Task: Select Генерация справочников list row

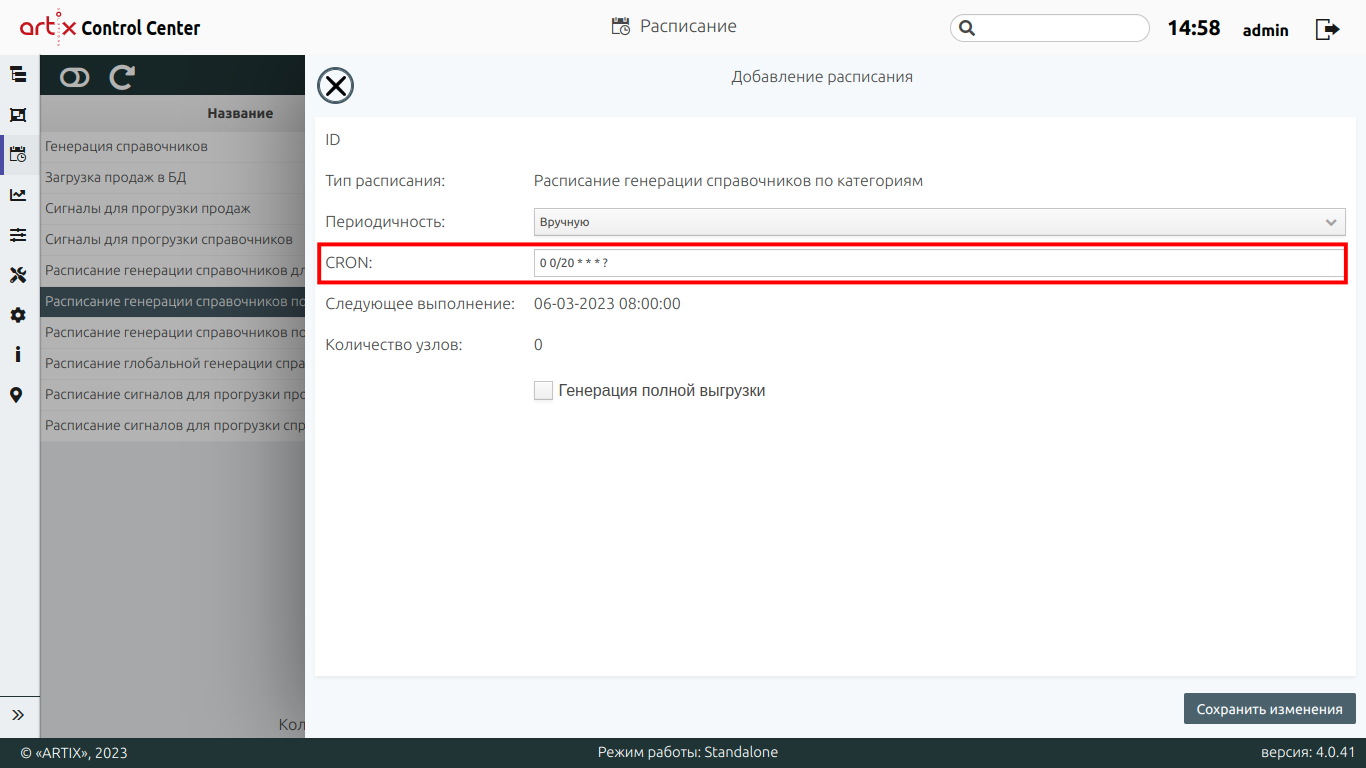Action: pyautogui.click(x=127, y=146)
